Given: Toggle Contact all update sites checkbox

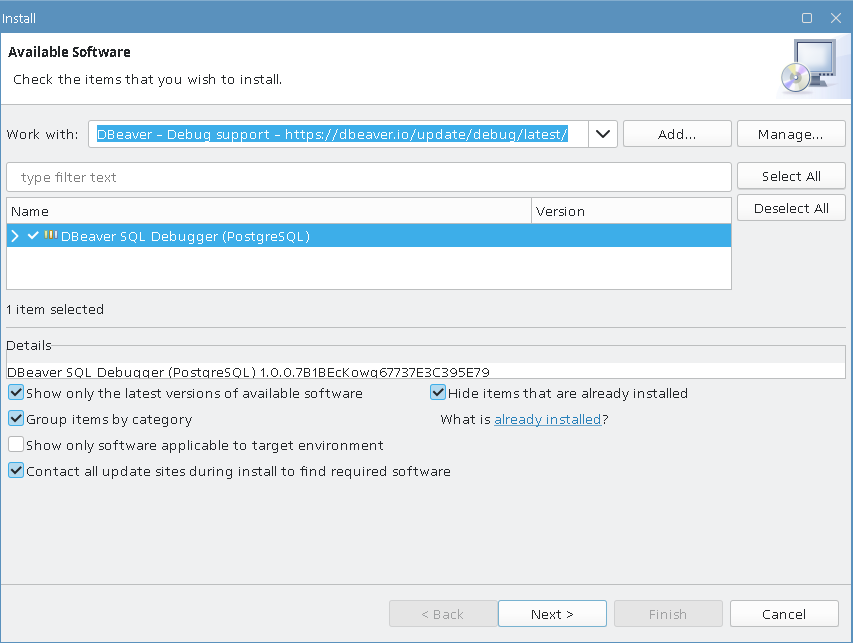Looking at the screenshot, I should [16, 471].
